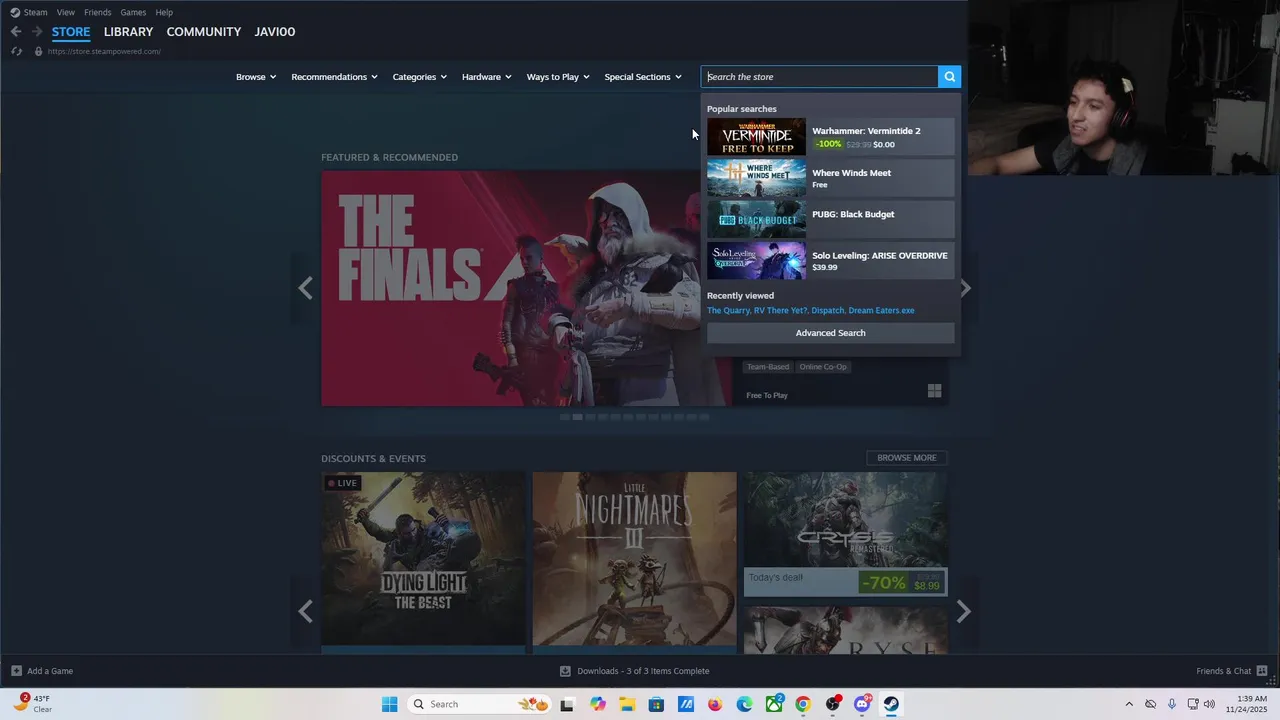
Task: Click the BROWSE MORE button
Action: point(907,458)
